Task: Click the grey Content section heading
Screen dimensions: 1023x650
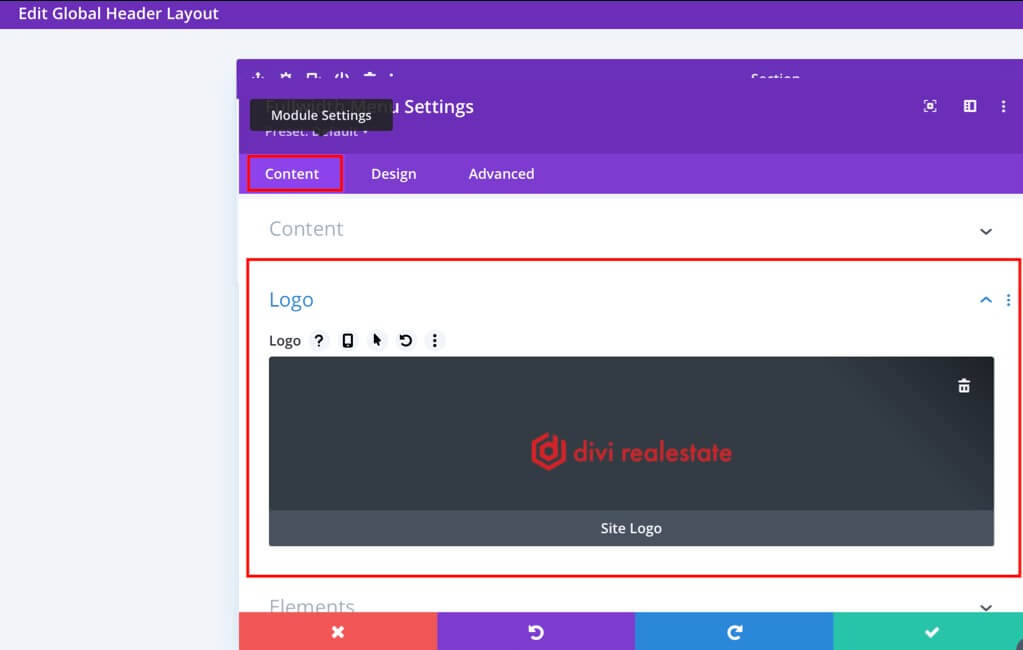Action: click(306, 229)
